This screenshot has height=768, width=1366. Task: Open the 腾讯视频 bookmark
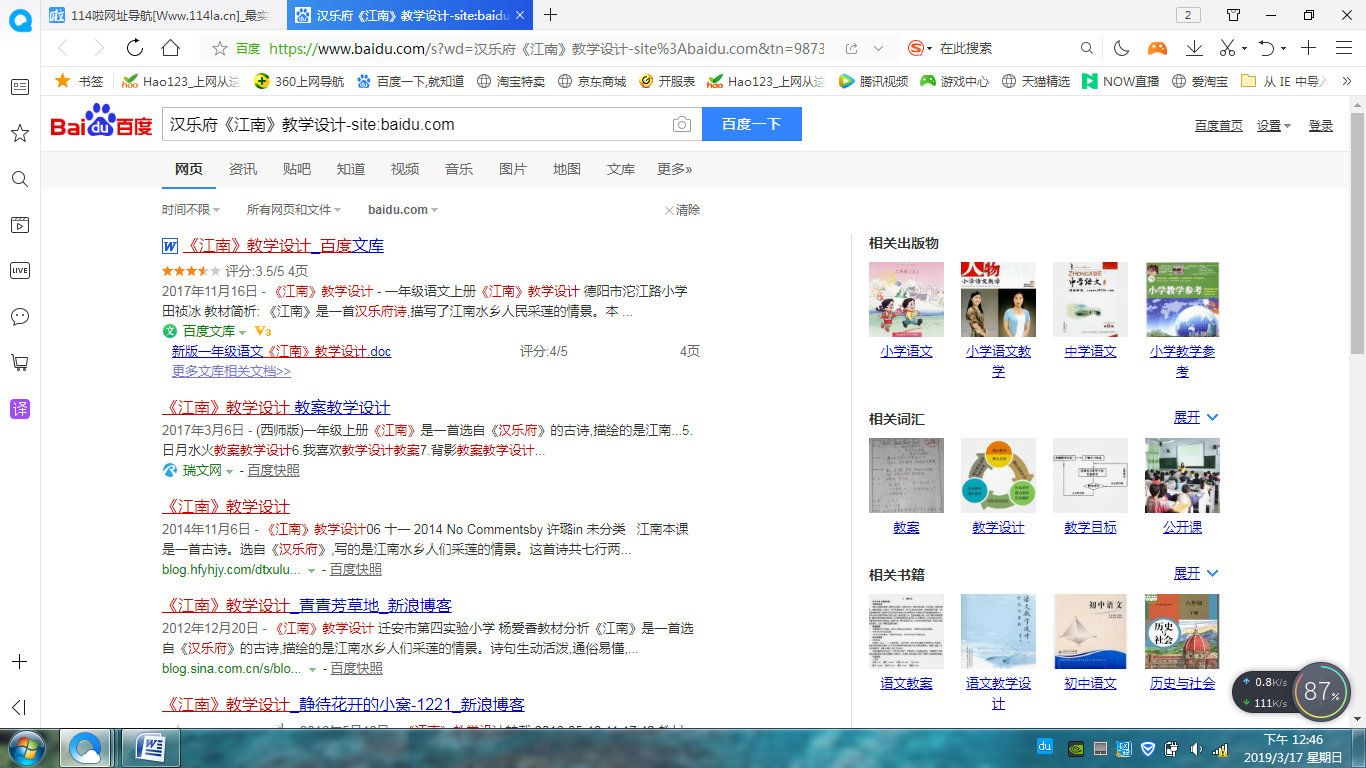click(x=874, y=81)
